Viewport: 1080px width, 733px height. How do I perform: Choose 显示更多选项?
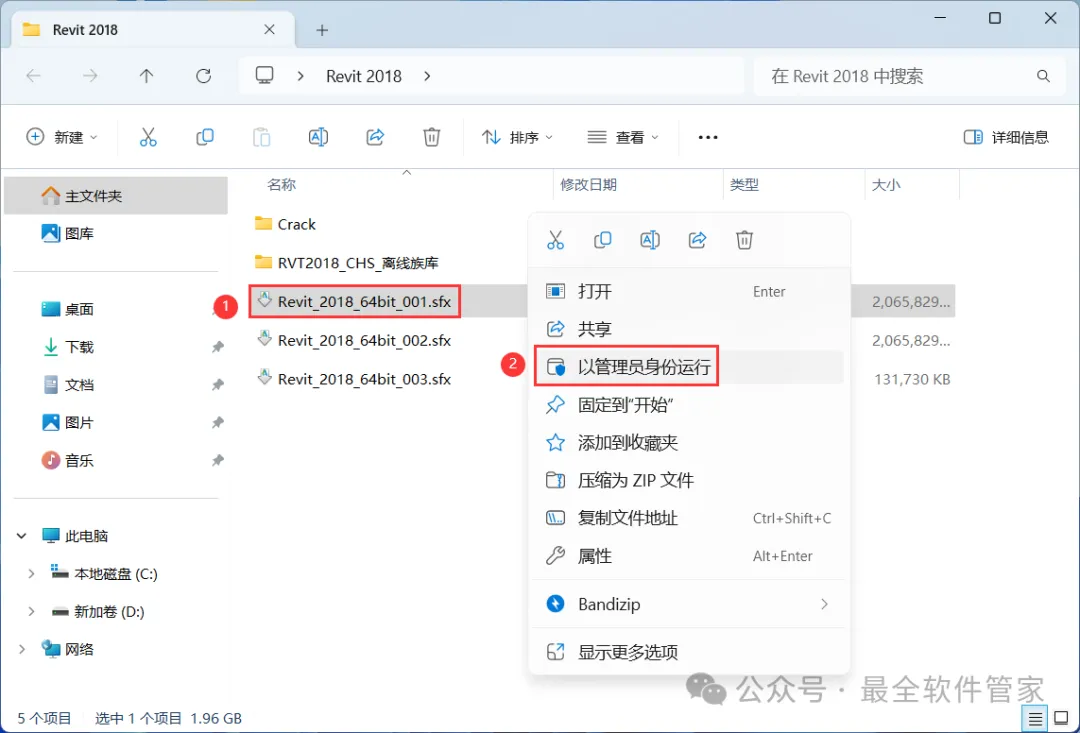(x=689, y=652)
